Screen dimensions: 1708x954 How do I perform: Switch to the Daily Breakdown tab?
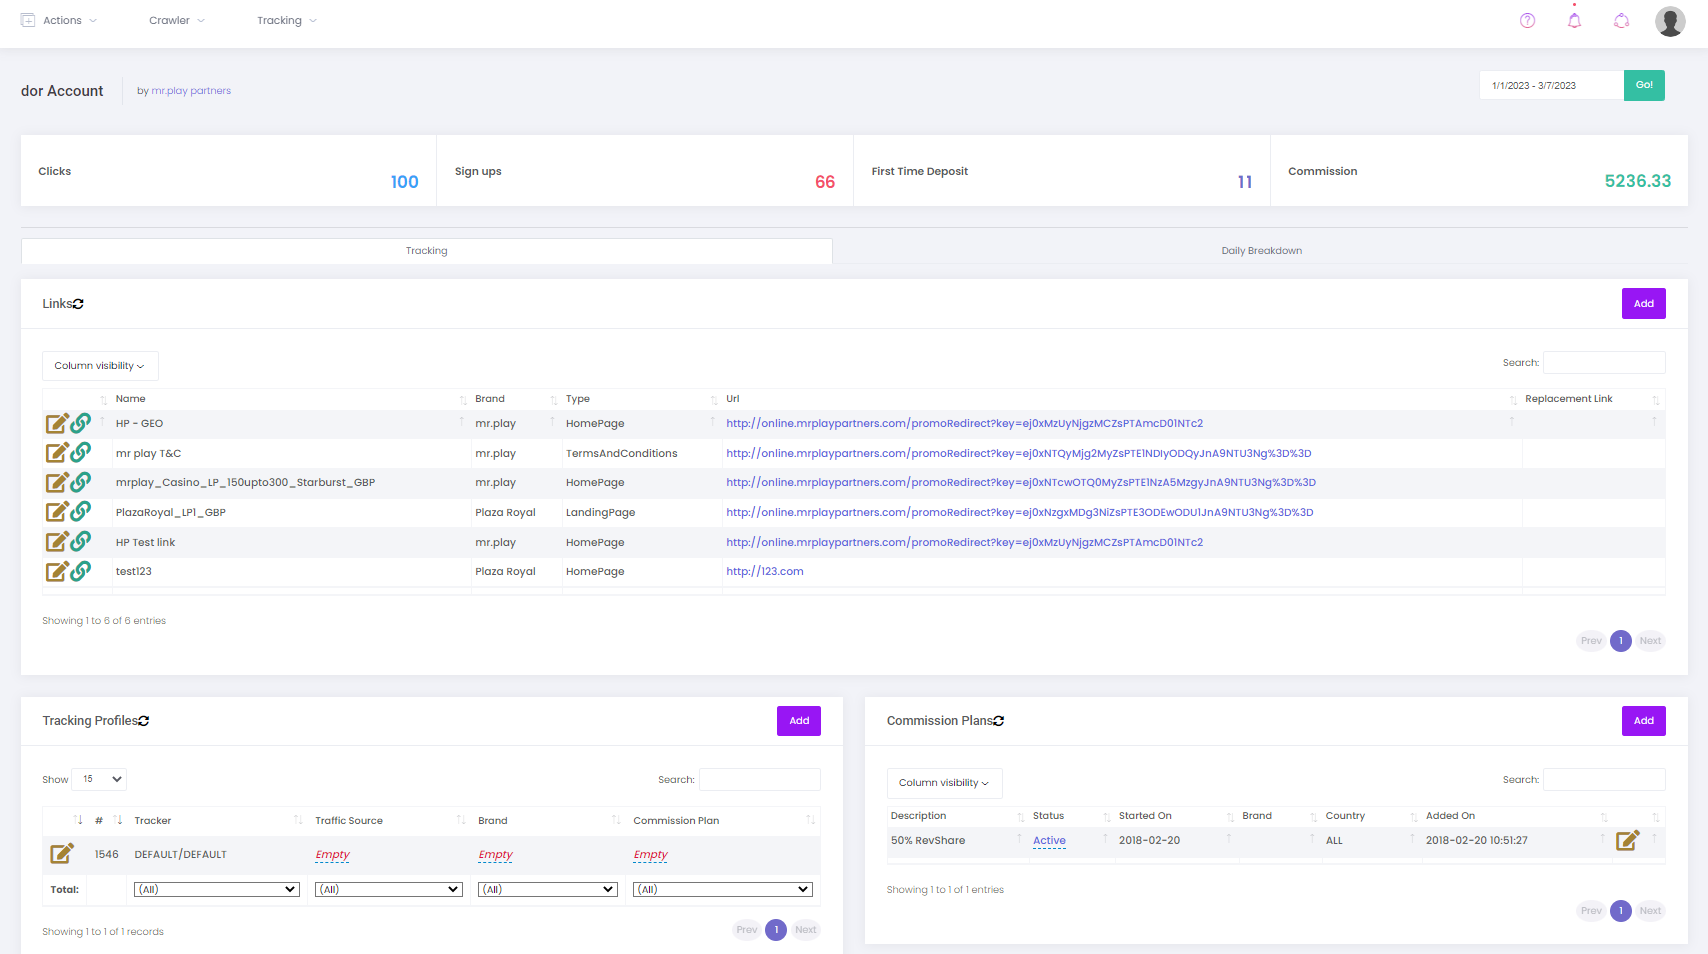(1261, 251)
